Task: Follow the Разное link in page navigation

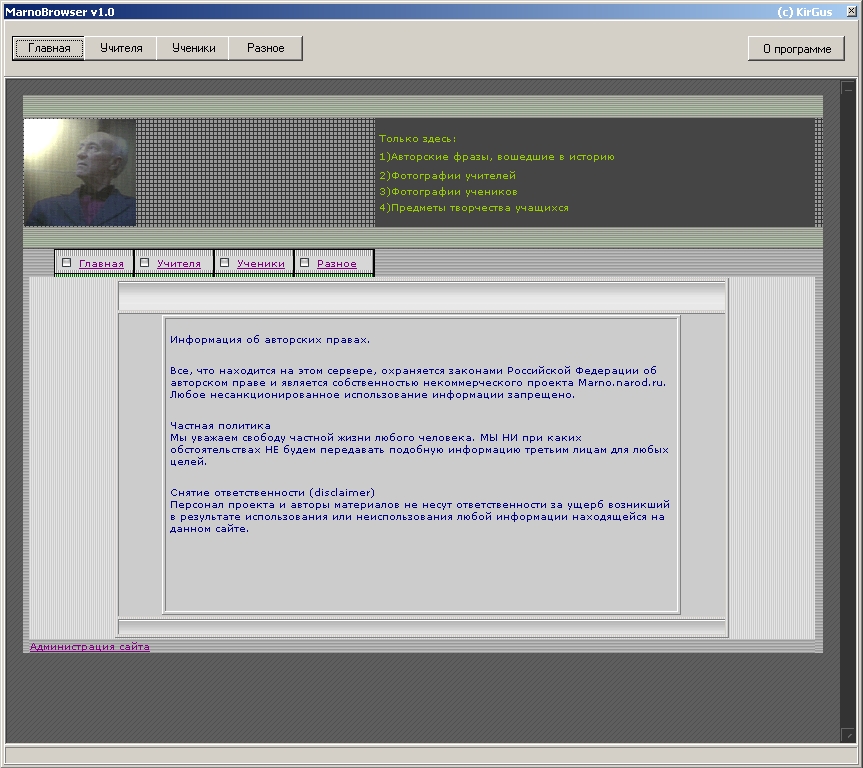Action: coord(337,264)
